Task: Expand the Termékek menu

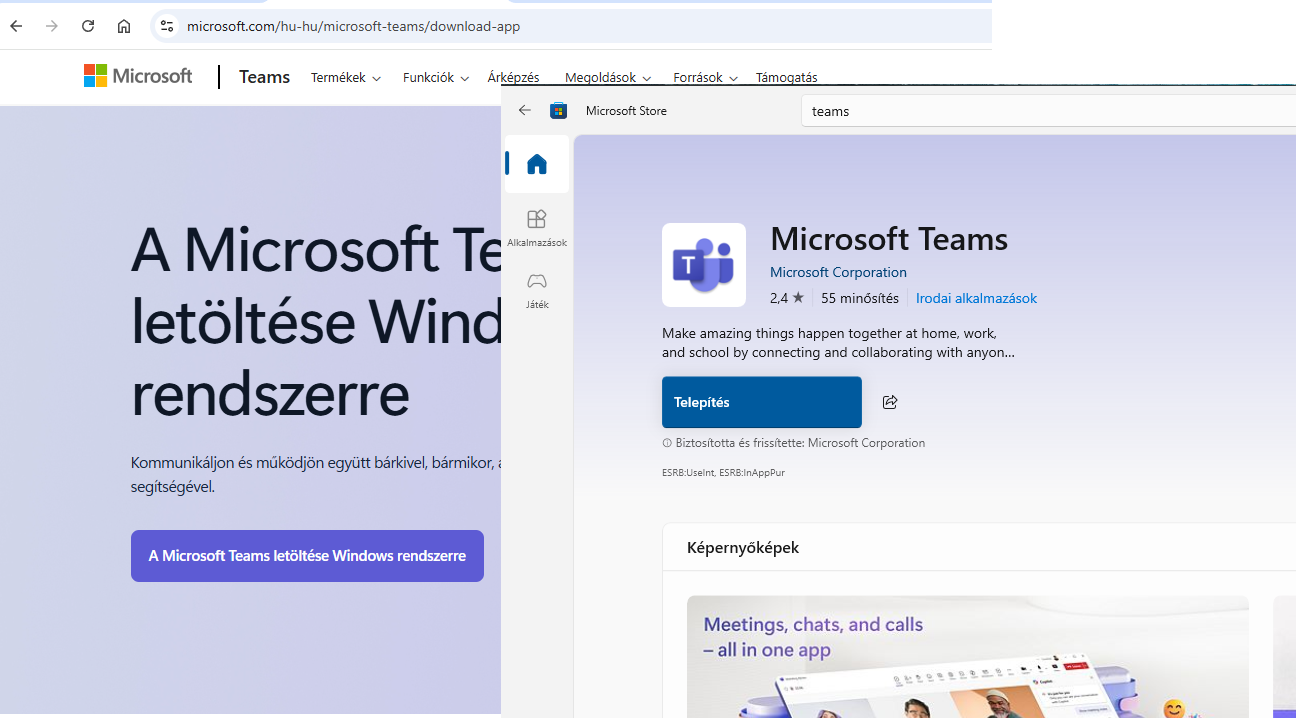Action: (x=345, y=78)
